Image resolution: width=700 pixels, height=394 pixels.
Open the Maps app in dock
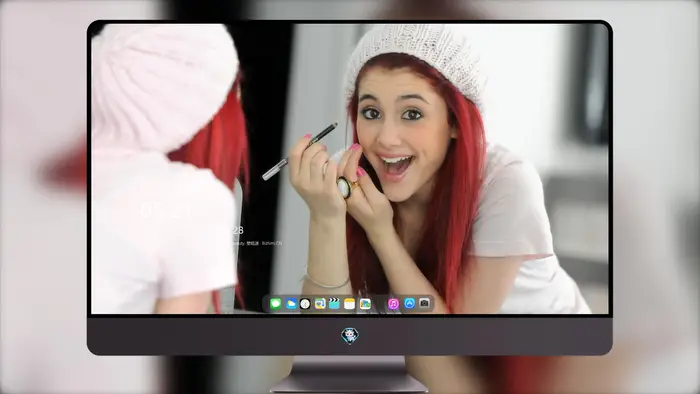[320, 304]
